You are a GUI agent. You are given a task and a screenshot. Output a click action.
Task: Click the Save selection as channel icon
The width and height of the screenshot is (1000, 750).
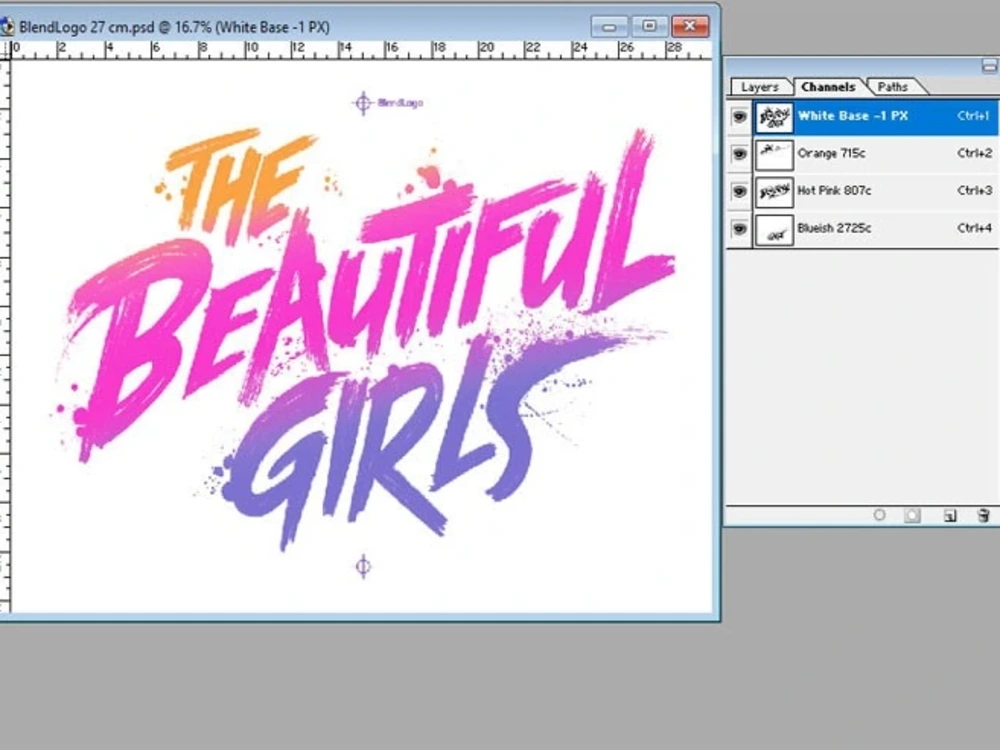911,516
